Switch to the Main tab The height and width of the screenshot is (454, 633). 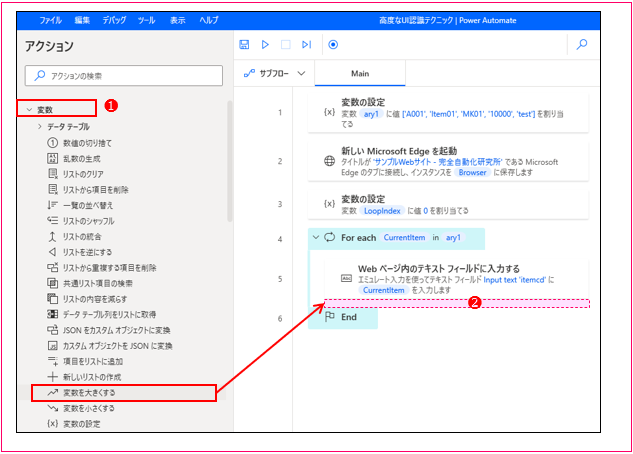[360, 73]
